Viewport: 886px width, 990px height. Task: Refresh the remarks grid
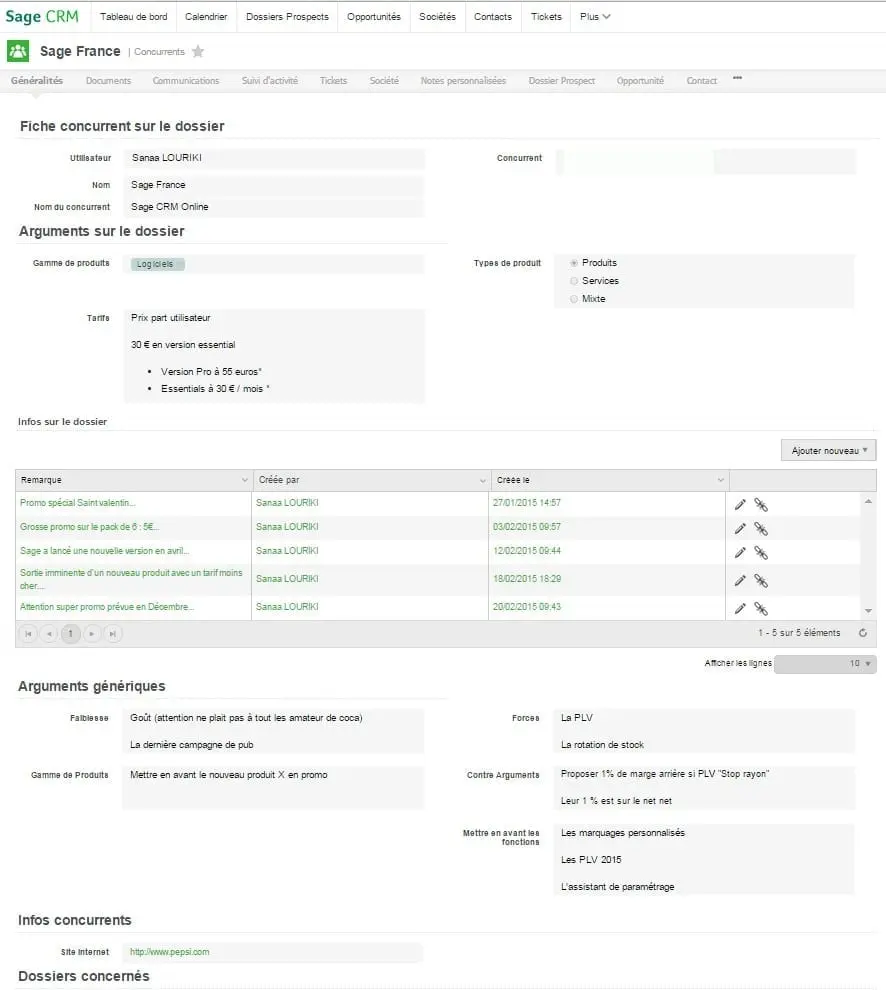[863, 633]
